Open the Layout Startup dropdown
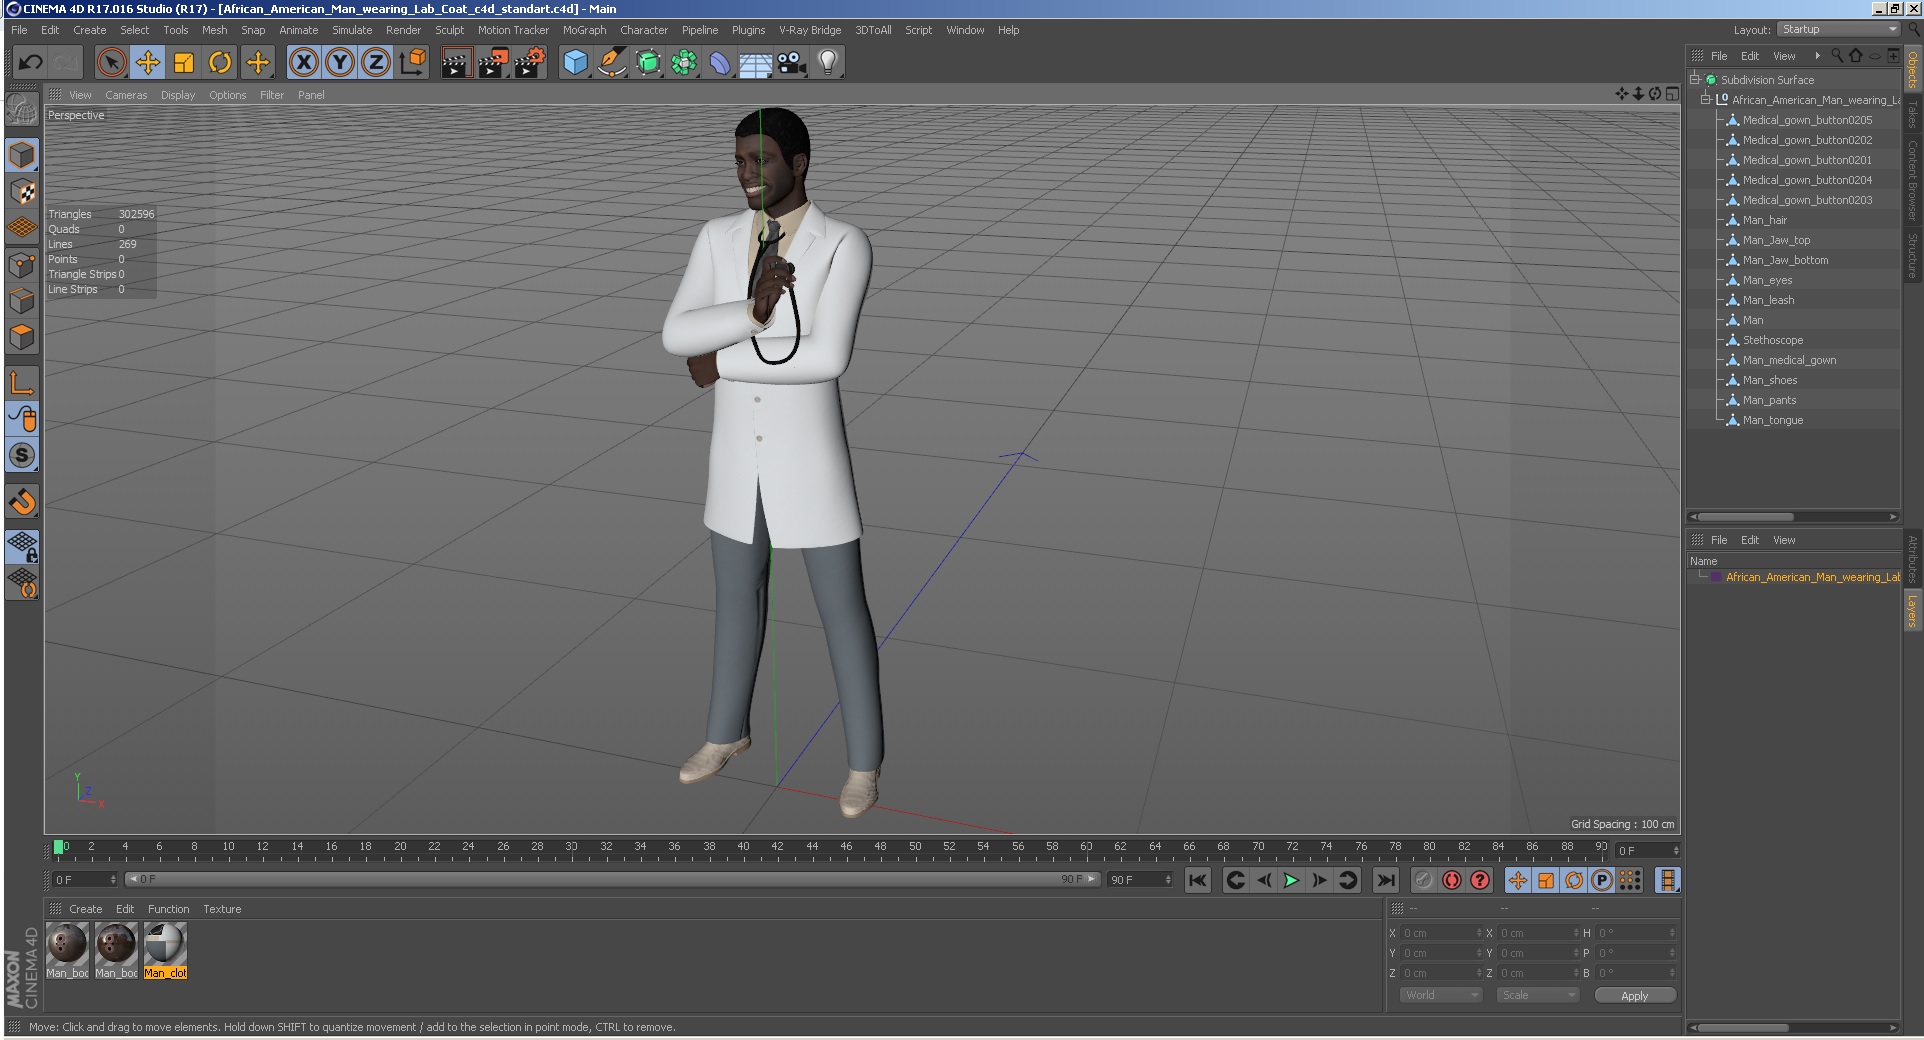The image size is (1924, 1040). point(1839,29)
